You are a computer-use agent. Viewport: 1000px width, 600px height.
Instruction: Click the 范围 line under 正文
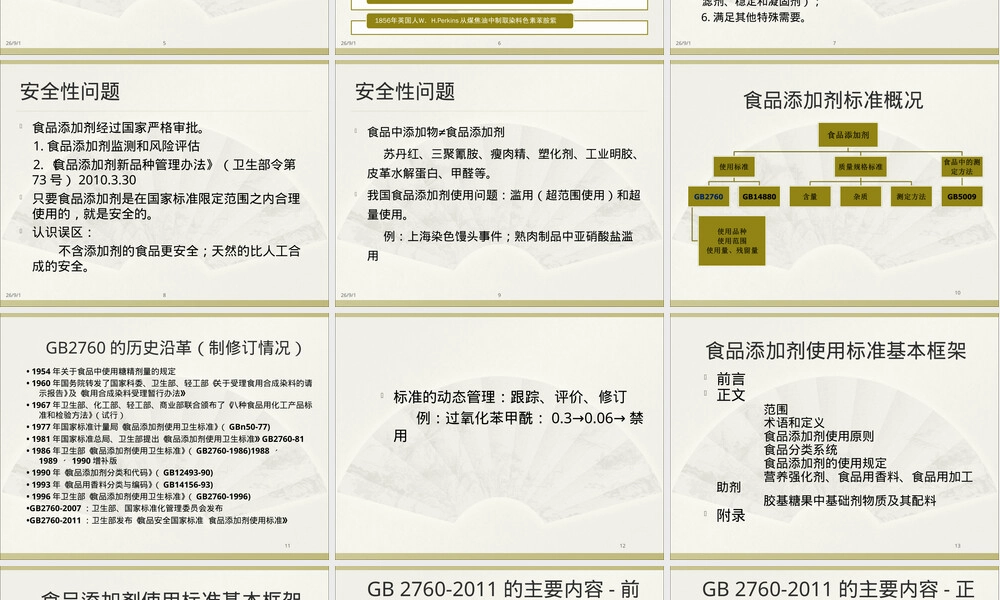776,409
